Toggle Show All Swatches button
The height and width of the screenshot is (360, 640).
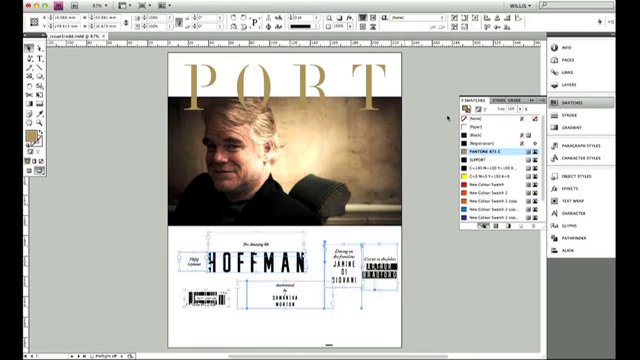[484, 226]
